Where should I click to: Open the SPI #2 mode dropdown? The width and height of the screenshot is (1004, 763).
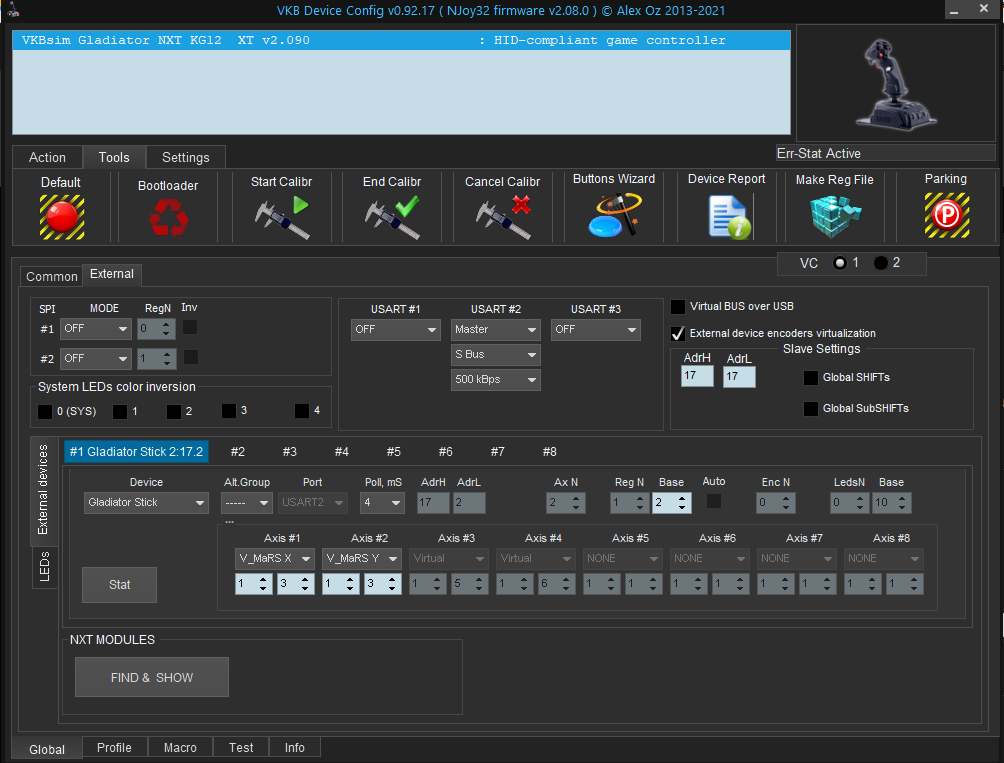(x=95, y=358)
